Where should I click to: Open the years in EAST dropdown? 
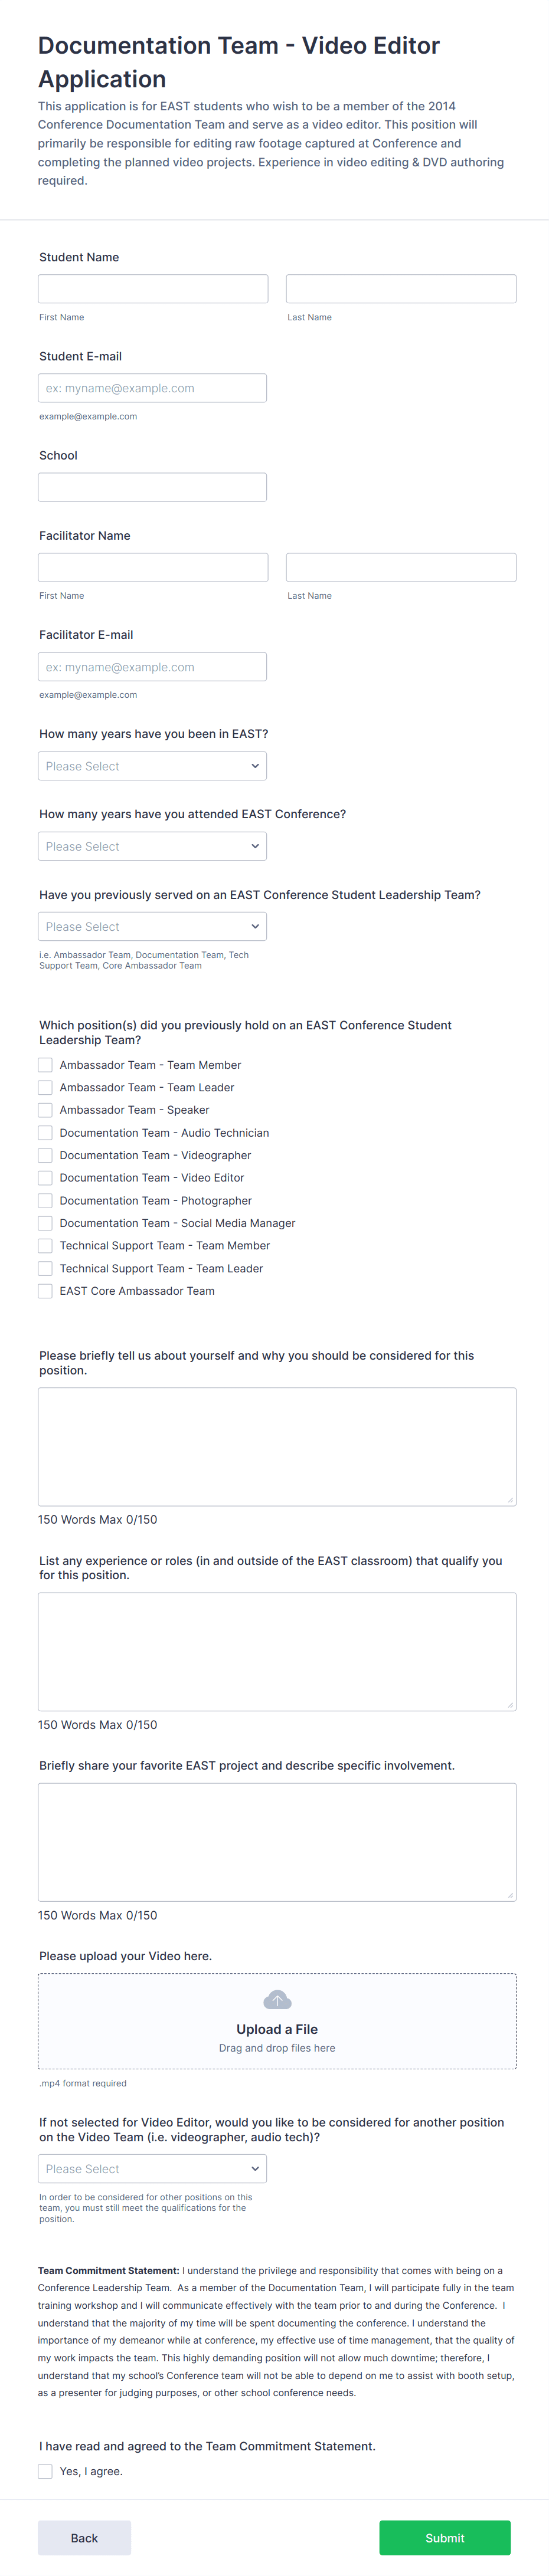(151, 765)
